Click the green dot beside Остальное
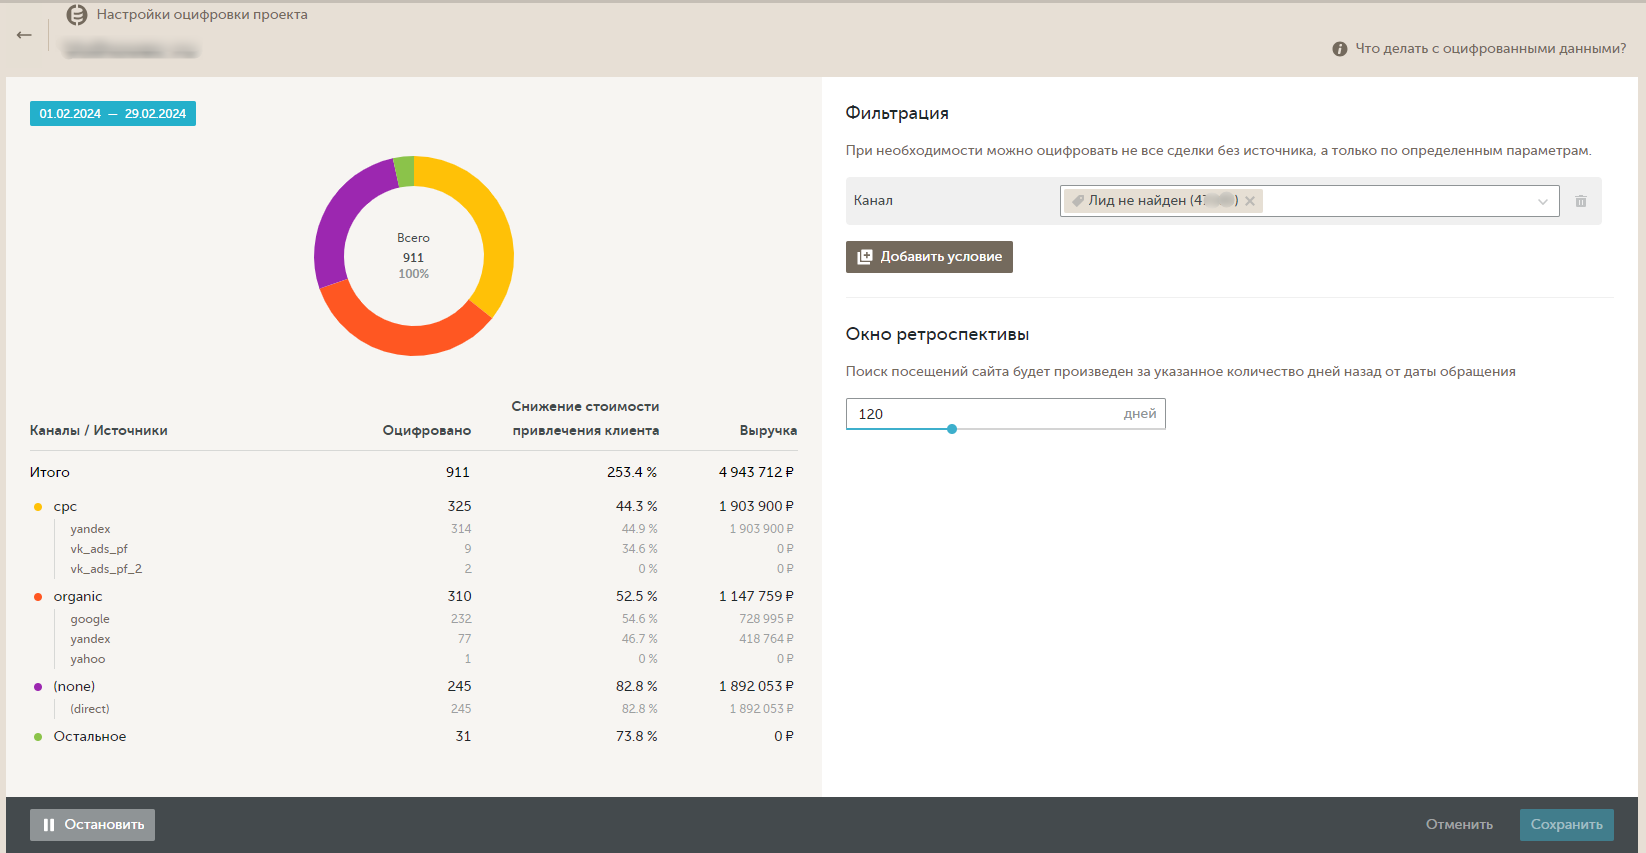The height and width of the screenshot is (853, 1646). (x=38, y=737)
